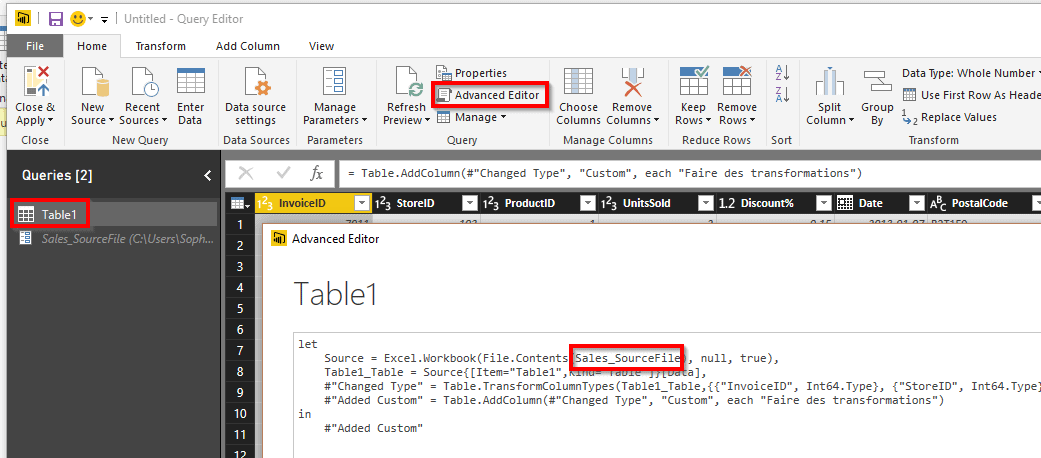Save the query with the floppy disk icon
Image resolution: width=1041 pixels, height=458 pixels.
pyautogui.click(x=56, y=19)
